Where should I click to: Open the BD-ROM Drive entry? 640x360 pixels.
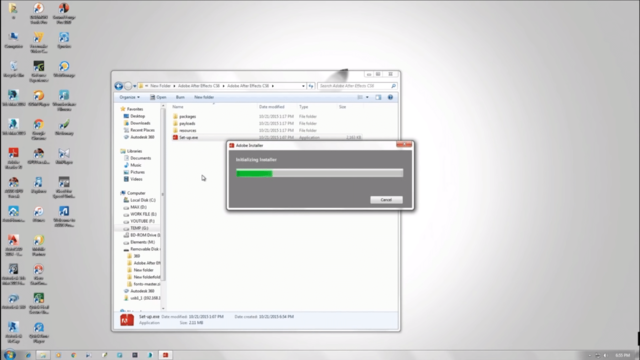pos(144,235)
